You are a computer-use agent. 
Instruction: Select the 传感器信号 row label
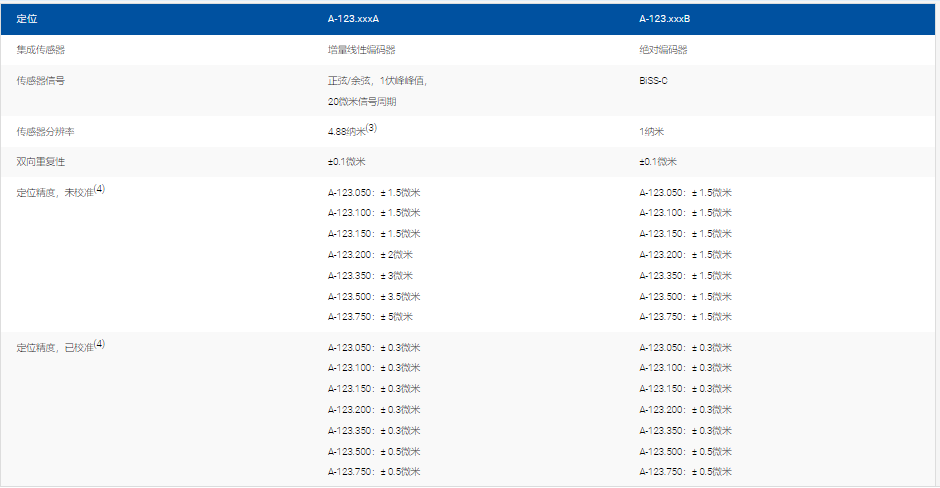pyautogui.click(x=41, y=80)
